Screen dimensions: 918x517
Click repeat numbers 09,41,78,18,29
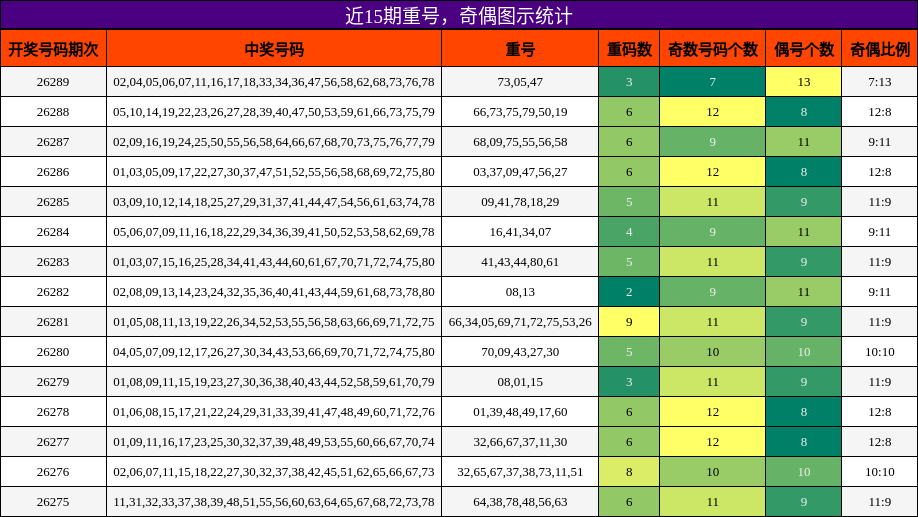point(520,202)
